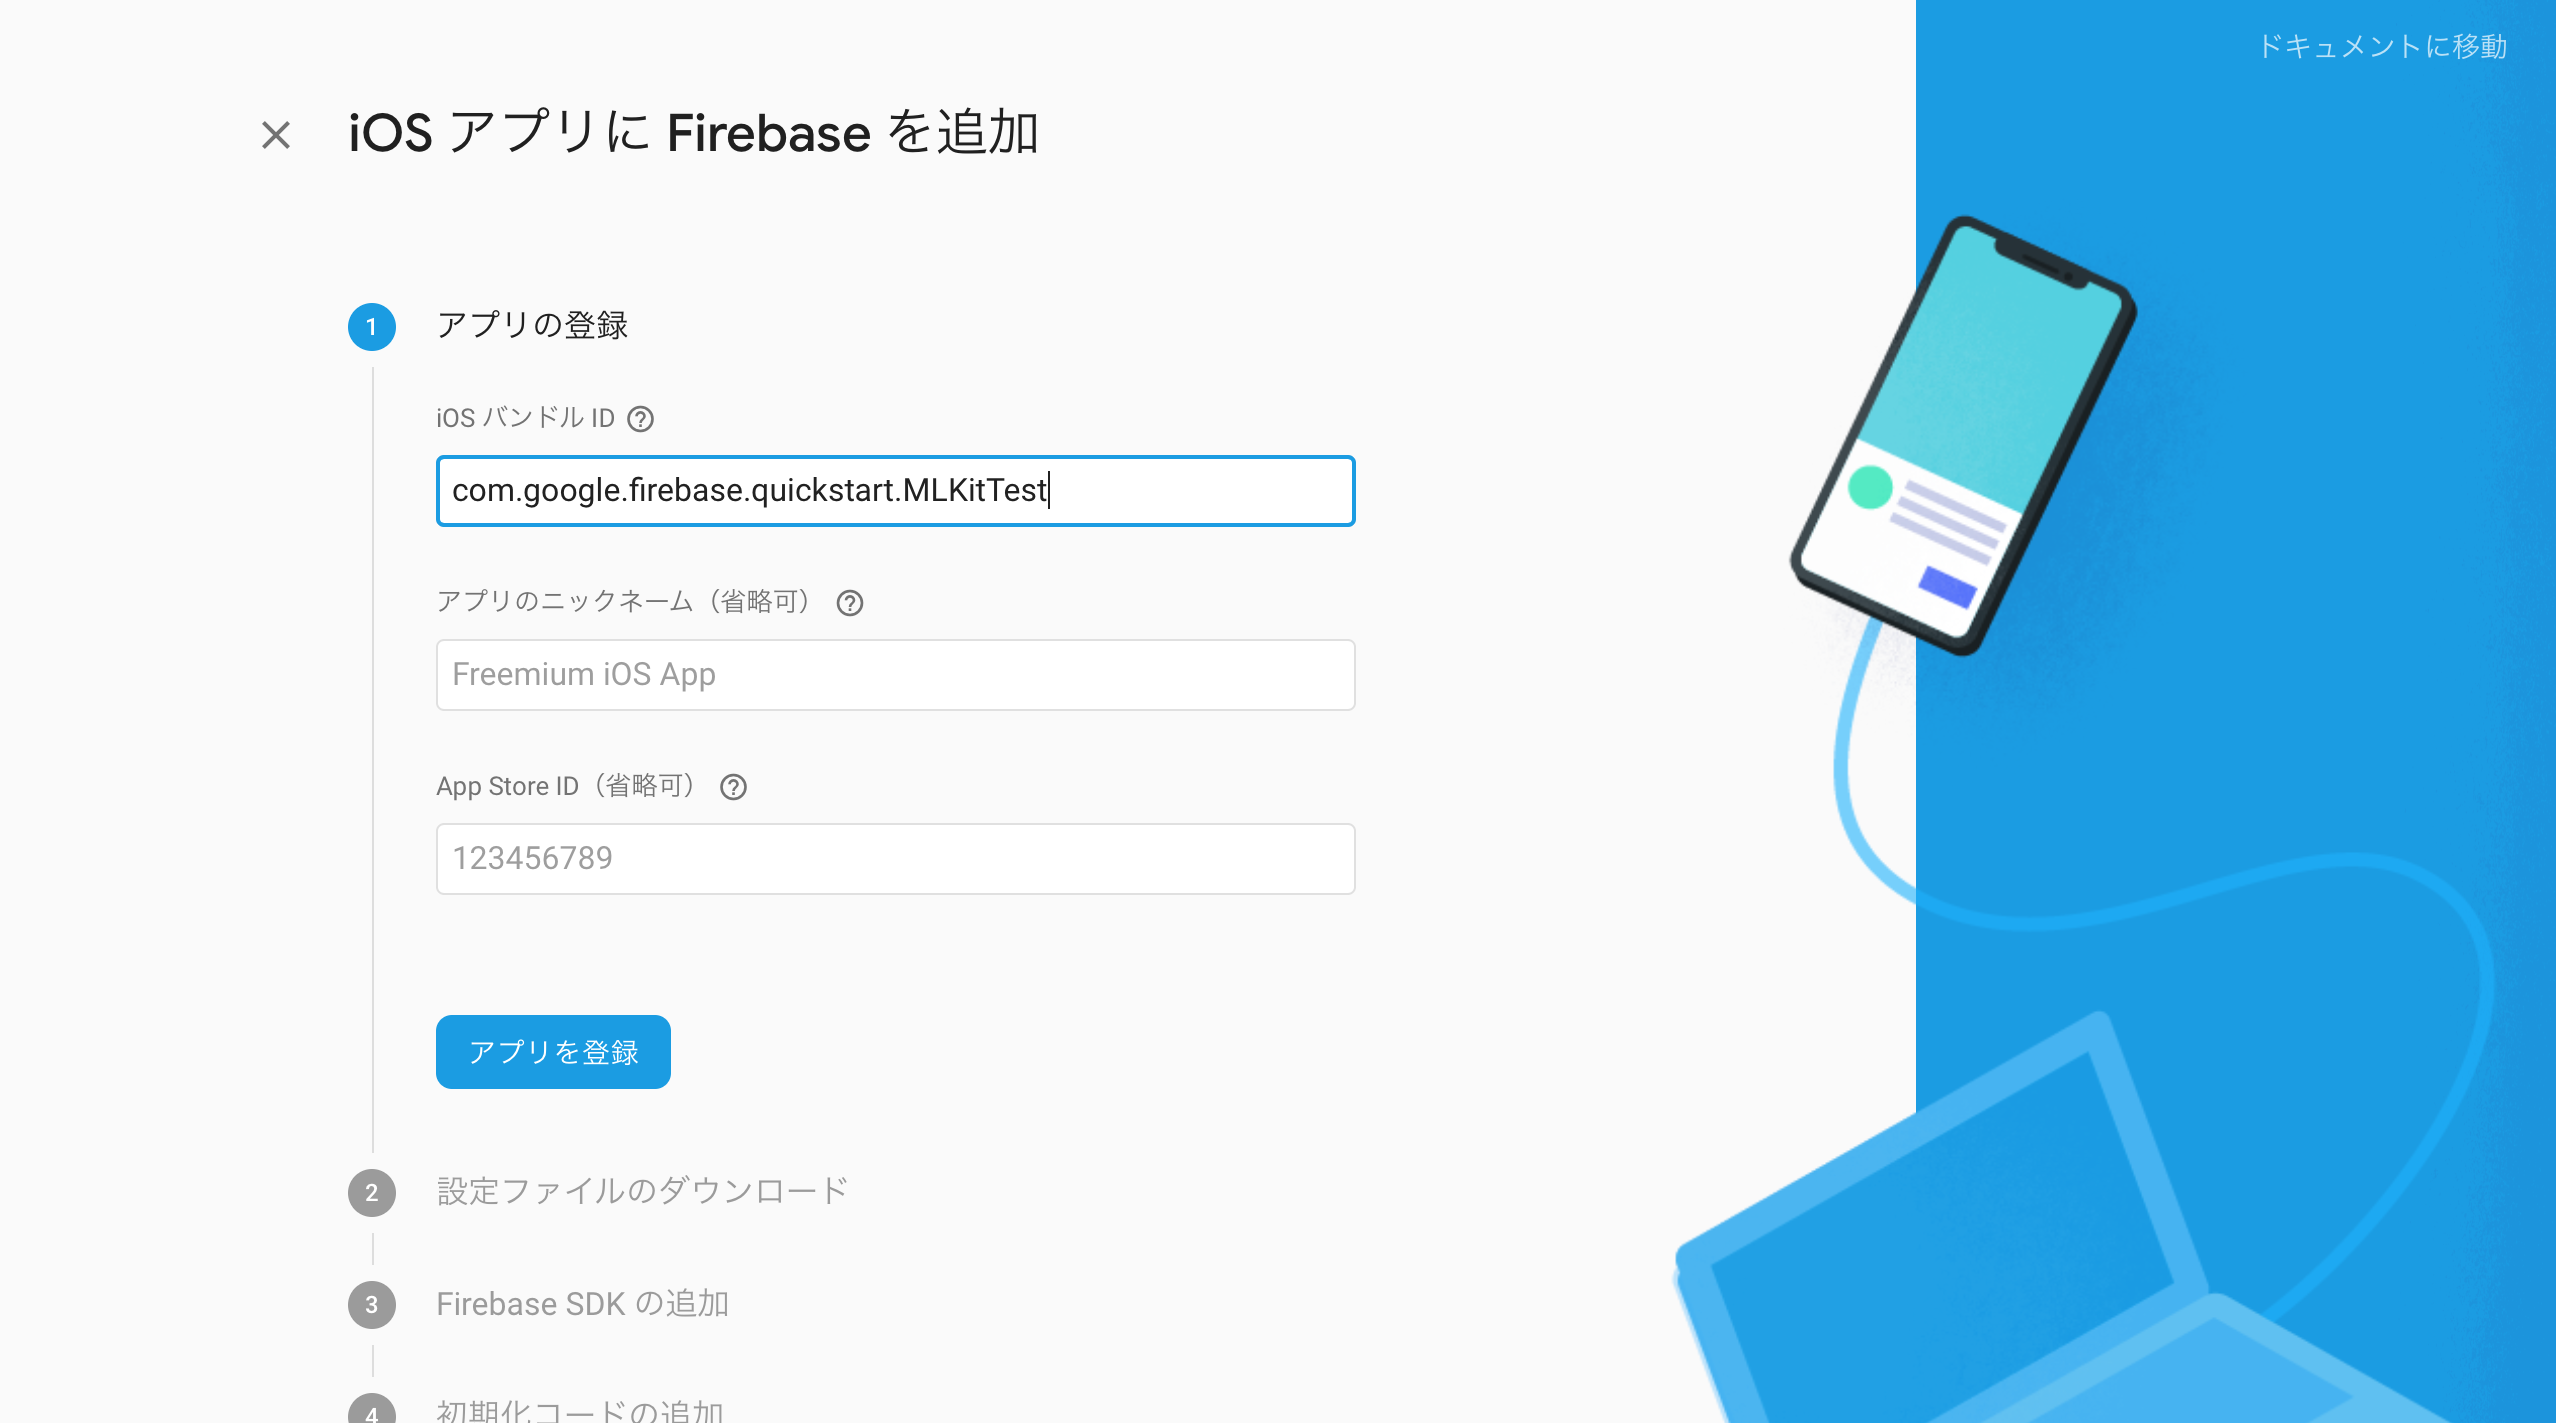Select the step 1 circle icon
Viewport: 2556px width, 1423px height.
pos(372,327)
